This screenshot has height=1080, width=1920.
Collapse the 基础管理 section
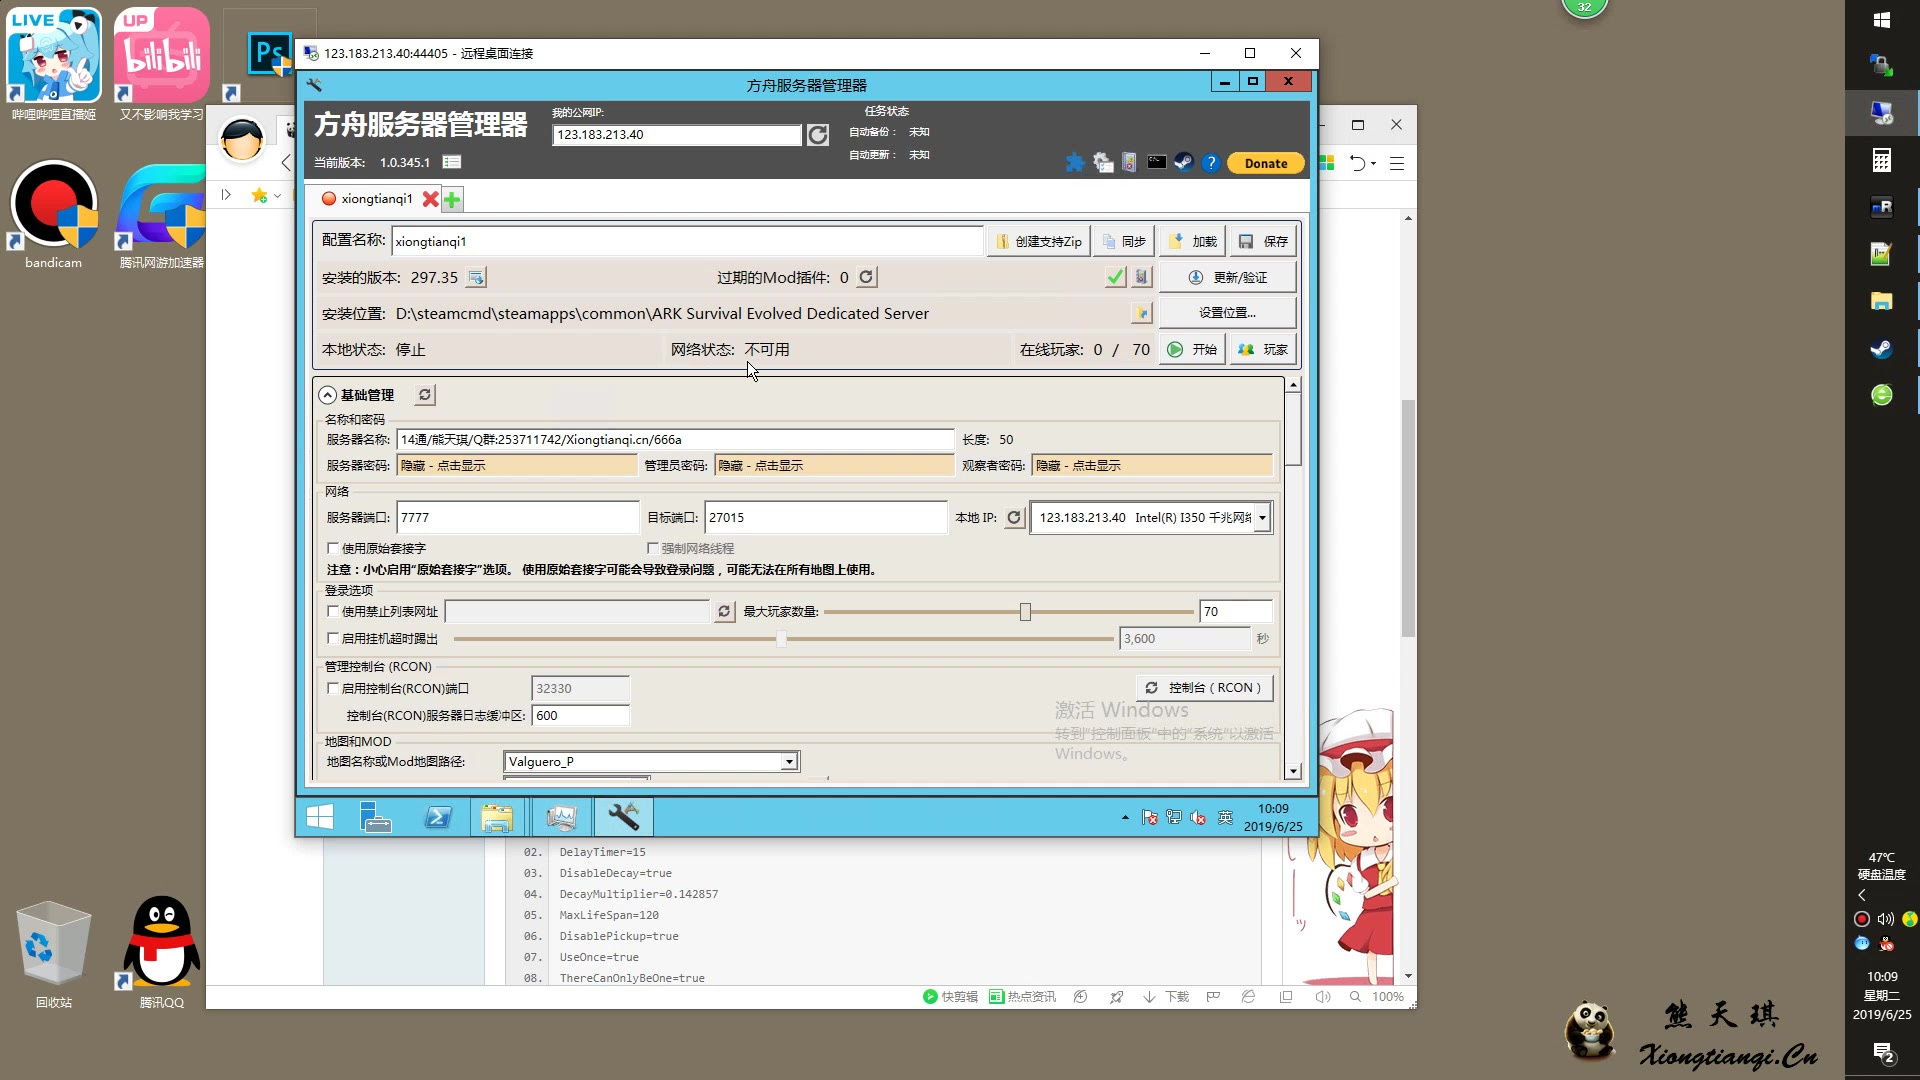pos(328,395)
